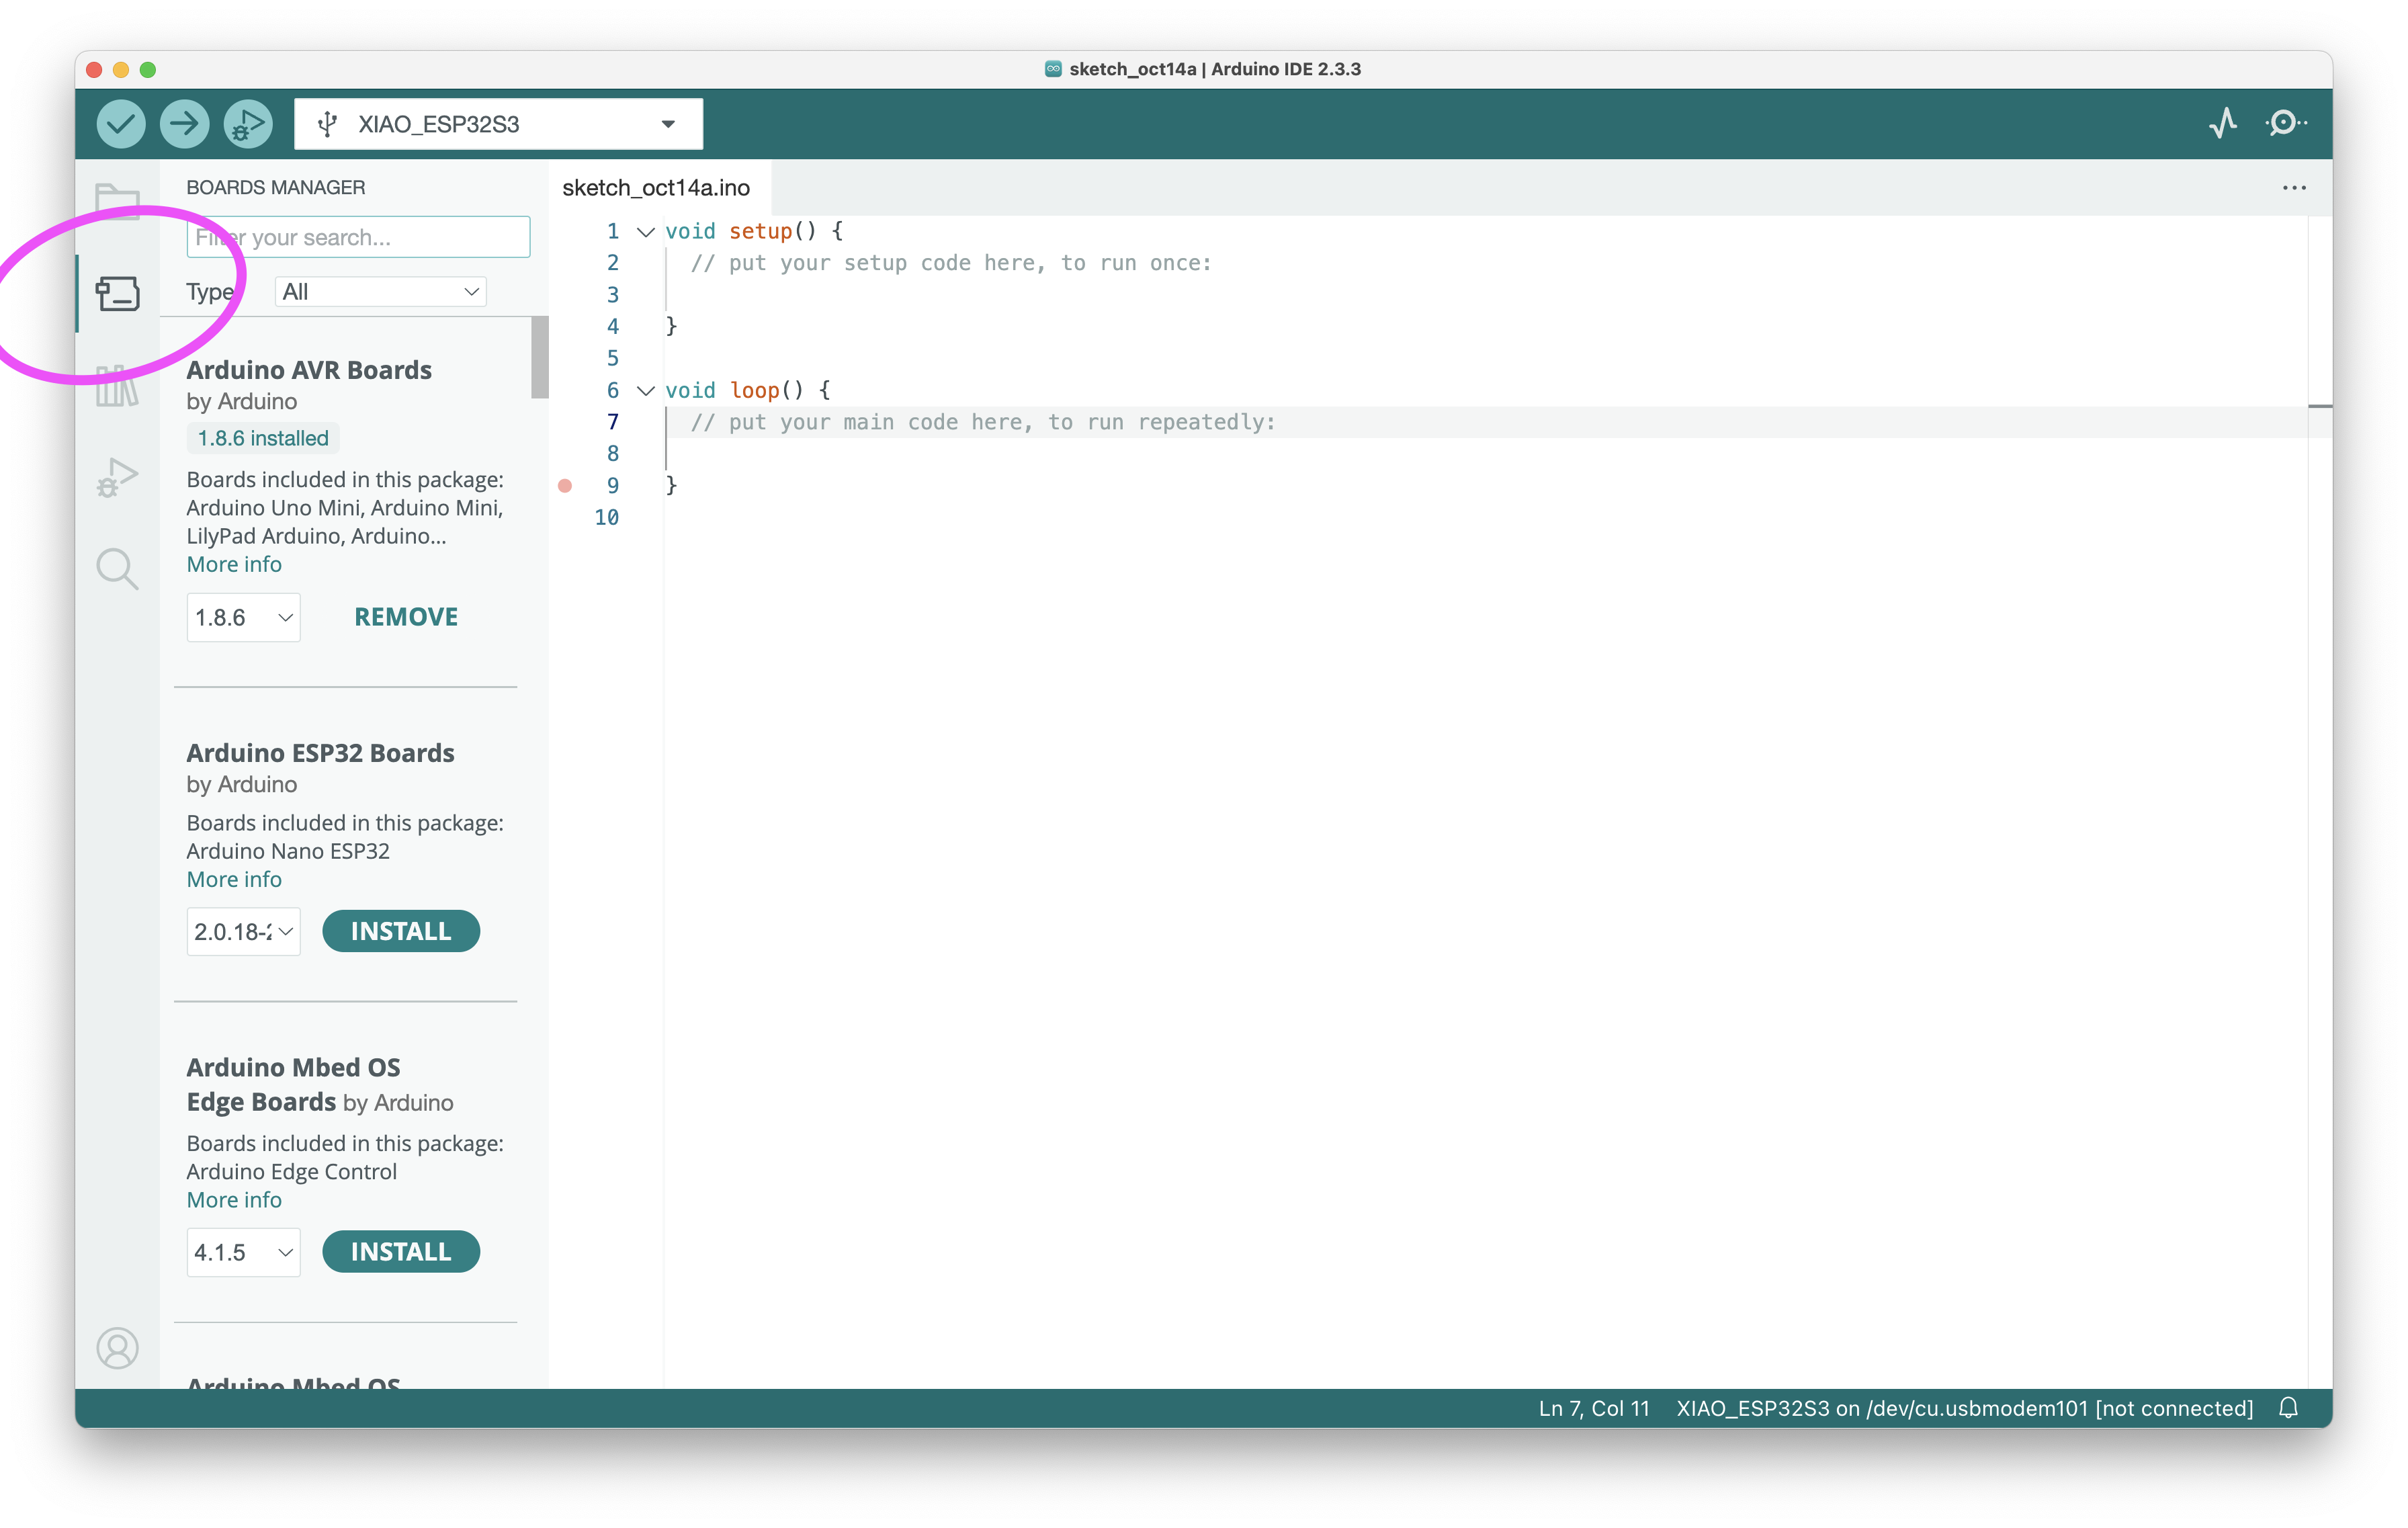Open the XIAO_ESP32S3 board selector dropdown
The width and height of the screenshot is (2408, 1528).
tap(498, 124)
